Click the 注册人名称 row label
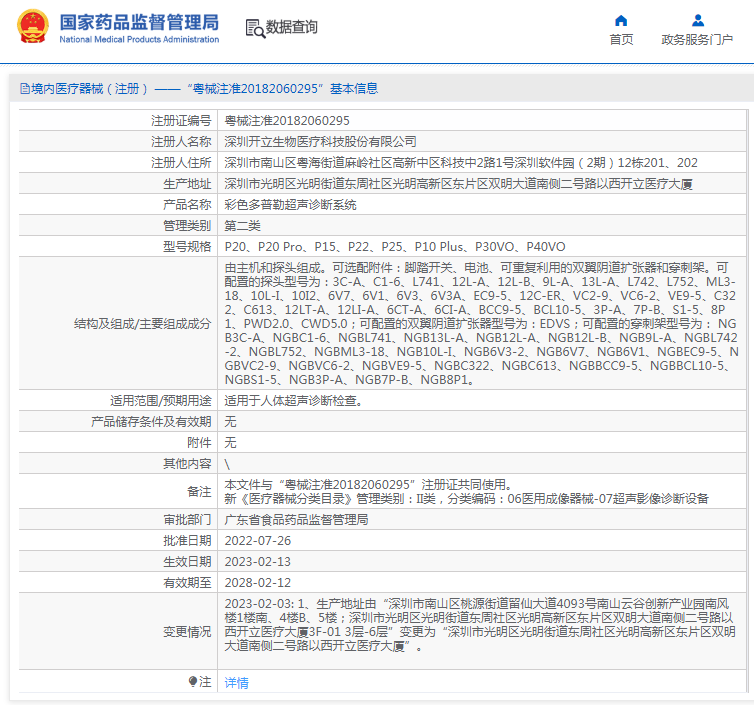 coord(181,141)
